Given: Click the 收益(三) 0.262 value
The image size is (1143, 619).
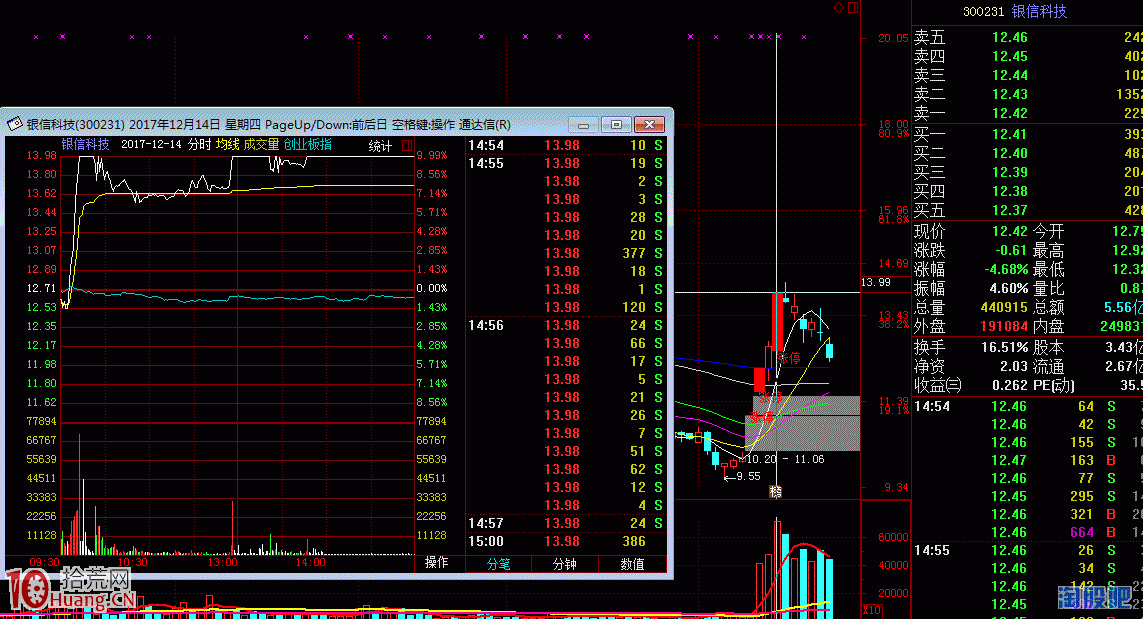Looking at the screenshot, I should (1010, 385).
